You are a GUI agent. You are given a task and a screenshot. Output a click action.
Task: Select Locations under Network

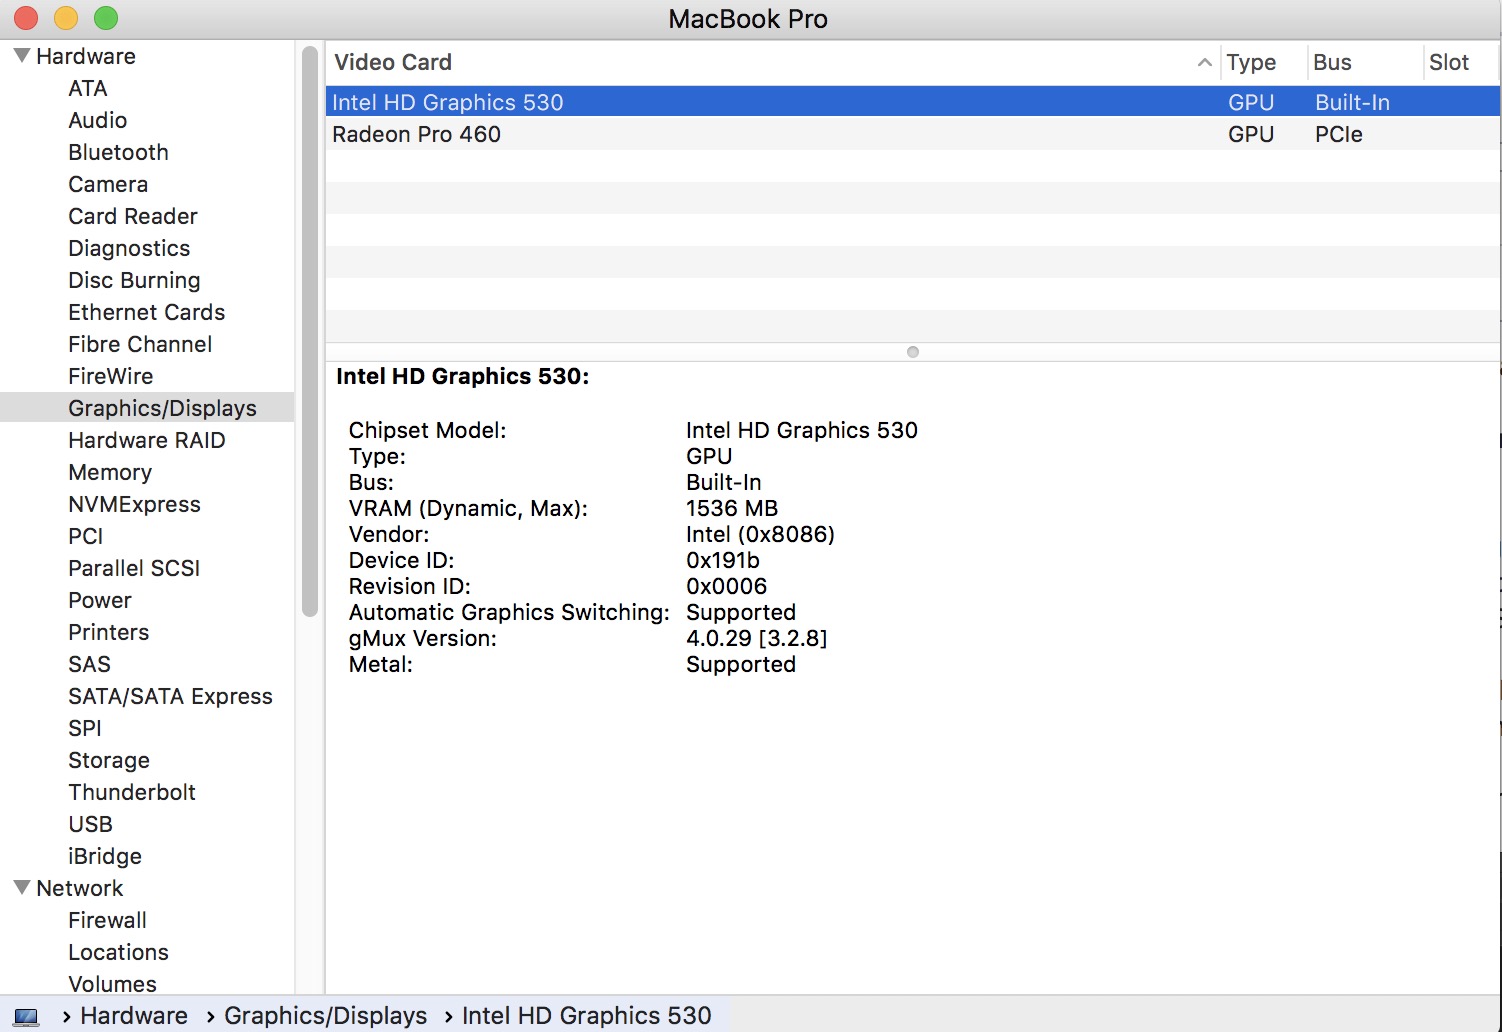tap(118, 952)
